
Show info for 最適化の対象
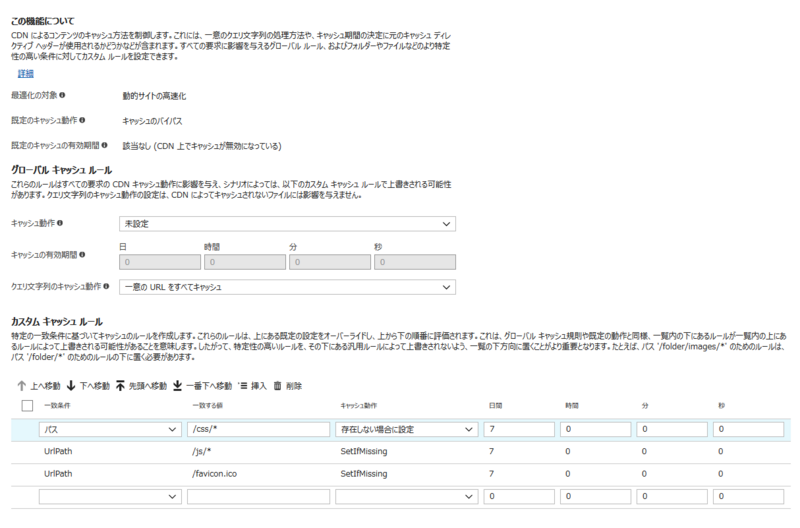(x=62, y=95)
